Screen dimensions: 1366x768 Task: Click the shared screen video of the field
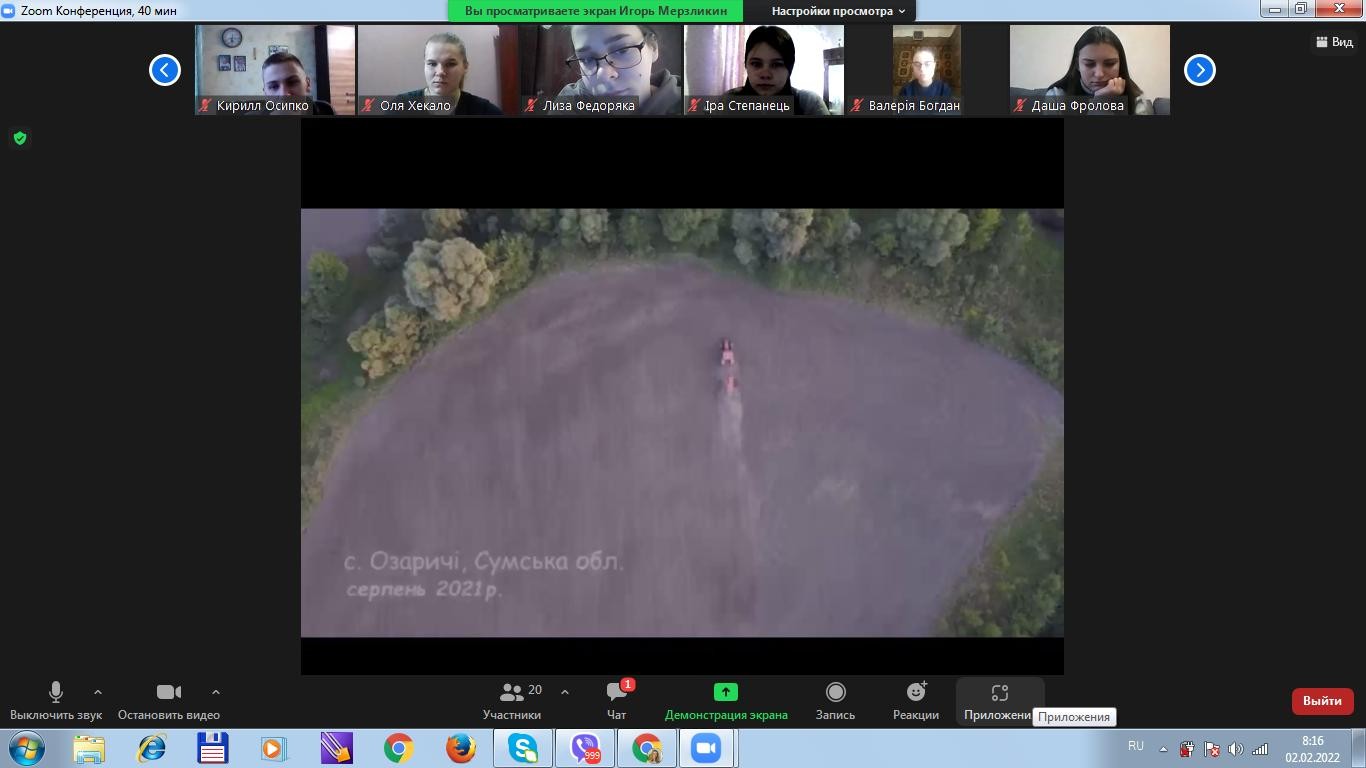(682, 422)
